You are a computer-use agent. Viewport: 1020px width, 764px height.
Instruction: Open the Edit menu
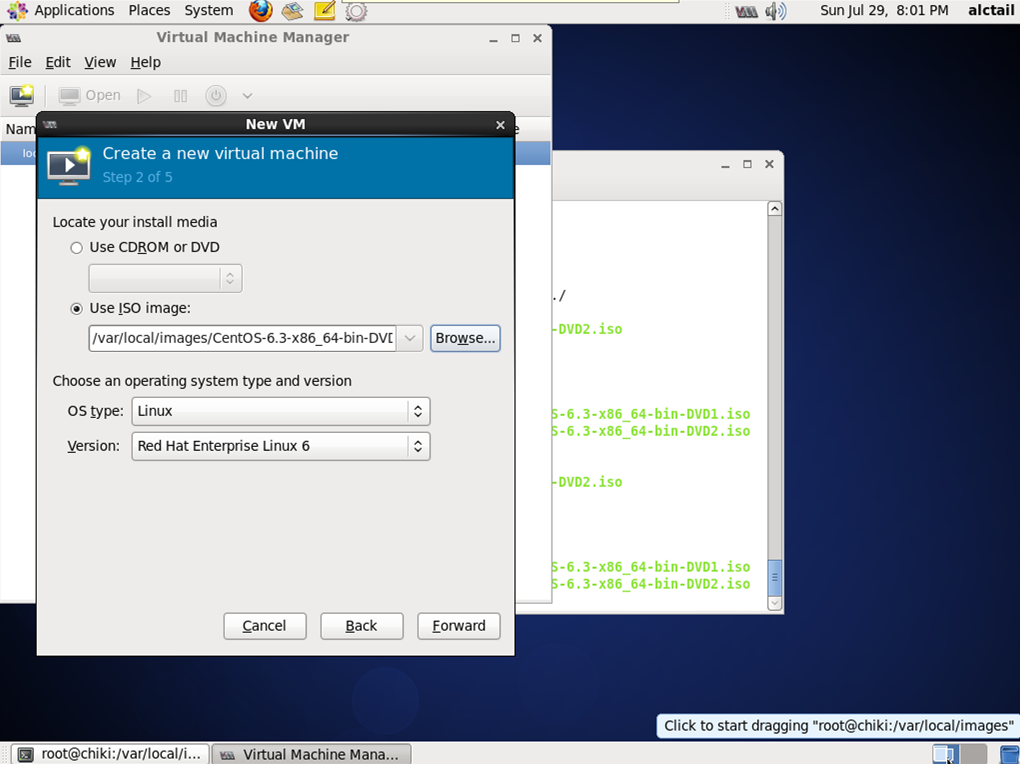point(58,62)
